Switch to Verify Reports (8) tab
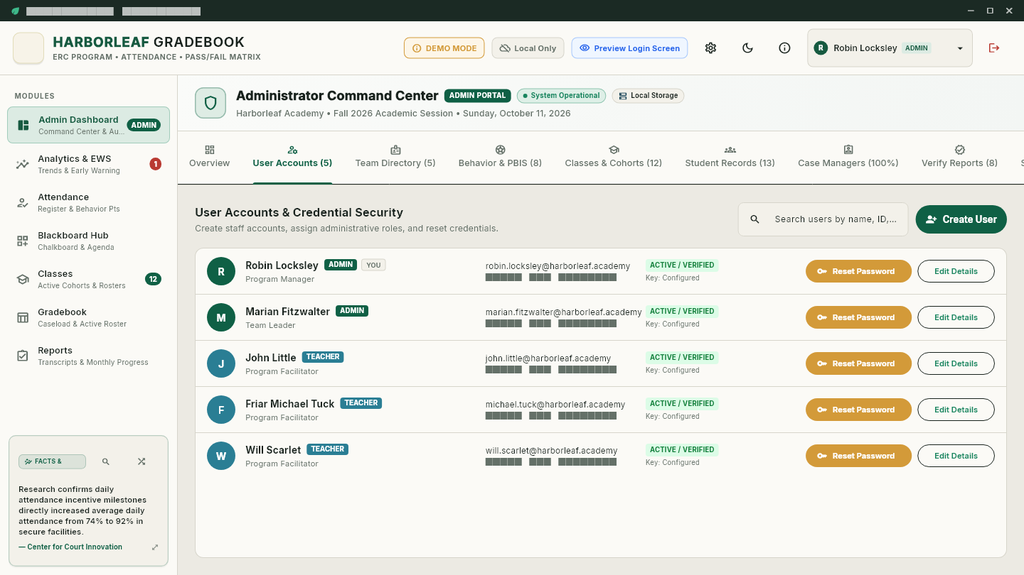The width and height of the screenshot is (1024, 575). [959, 157]
